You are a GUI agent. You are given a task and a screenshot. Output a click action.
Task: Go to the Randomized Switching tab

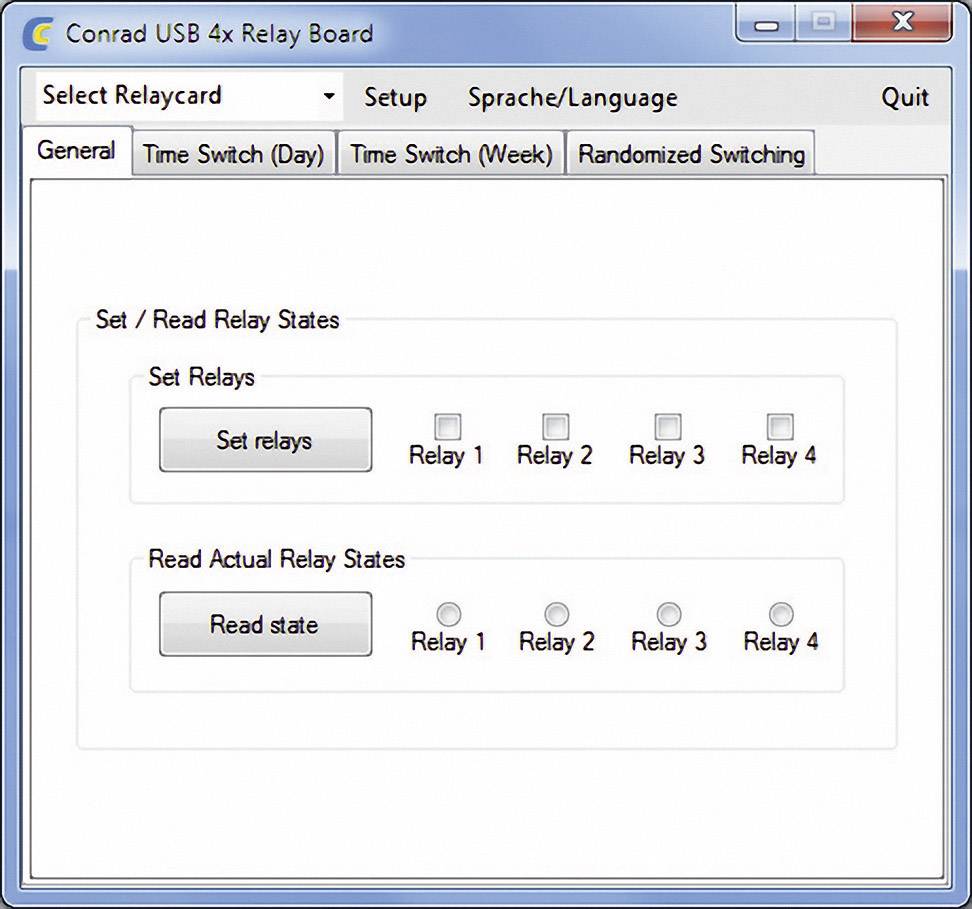[x=691, y=155]
